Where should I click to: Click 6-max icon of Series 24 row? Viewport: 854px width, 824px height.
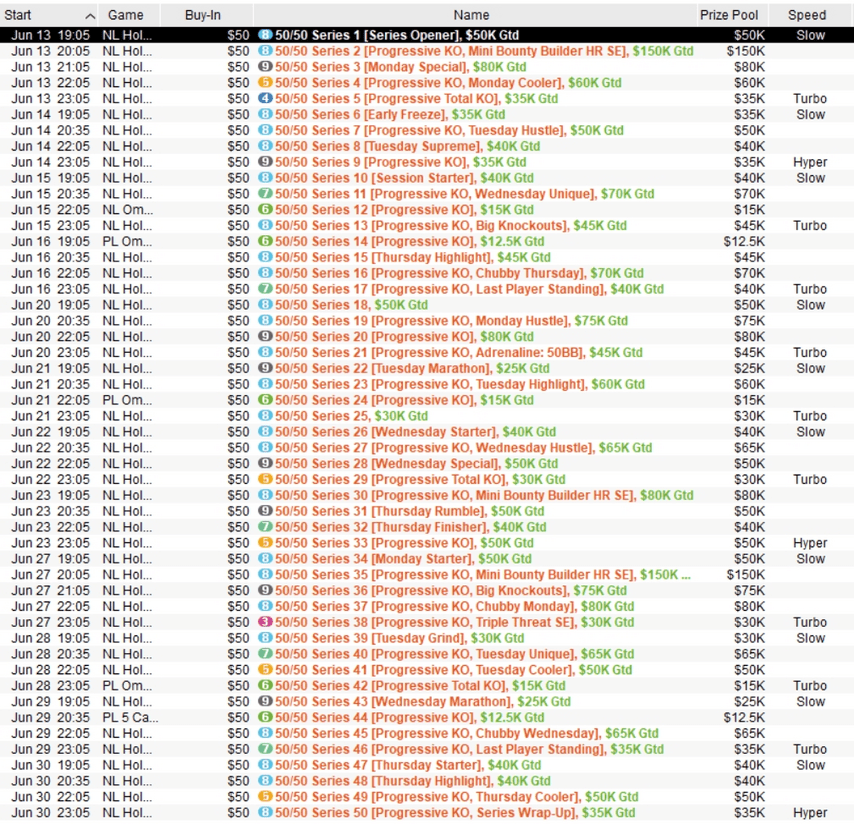(265, 400)
